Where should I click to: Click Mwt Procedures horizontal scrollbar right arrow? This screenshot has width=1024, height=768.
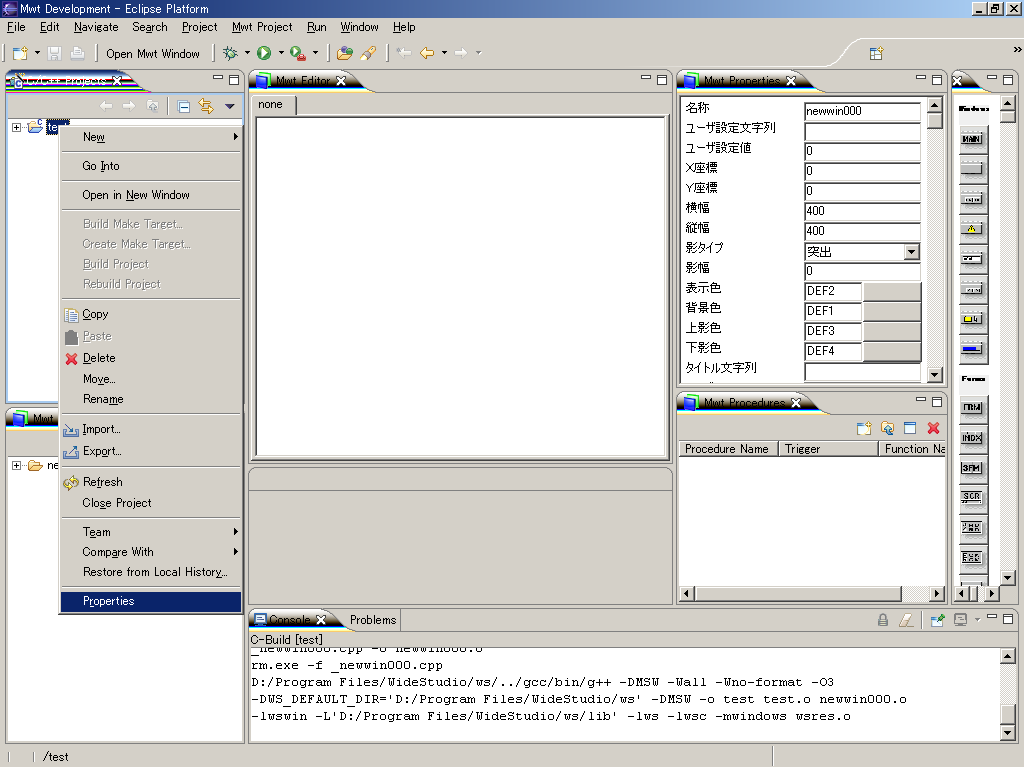pyautogui.click(x=937, y=594)
